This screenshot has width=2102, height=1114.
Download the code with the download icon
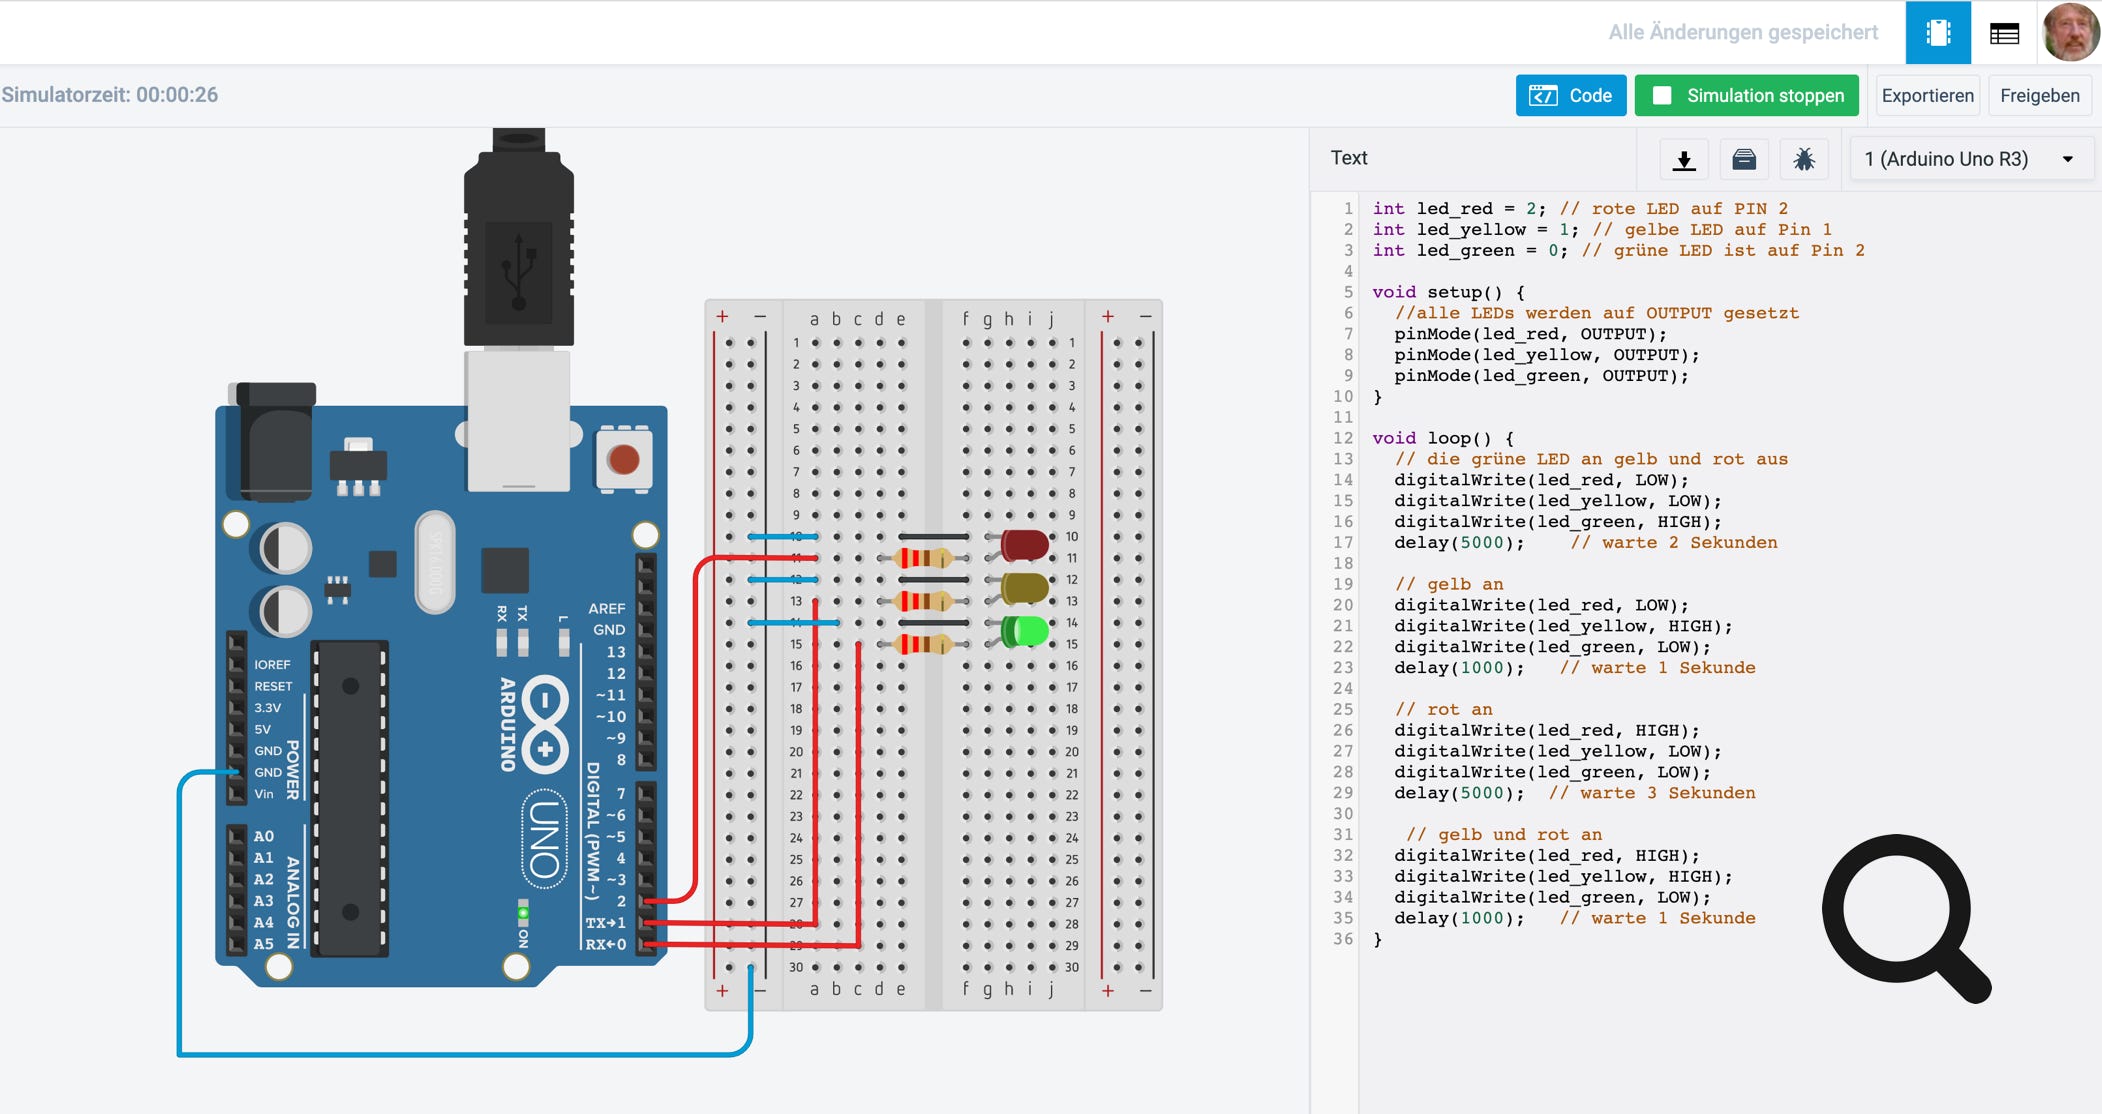[1684, 160]
